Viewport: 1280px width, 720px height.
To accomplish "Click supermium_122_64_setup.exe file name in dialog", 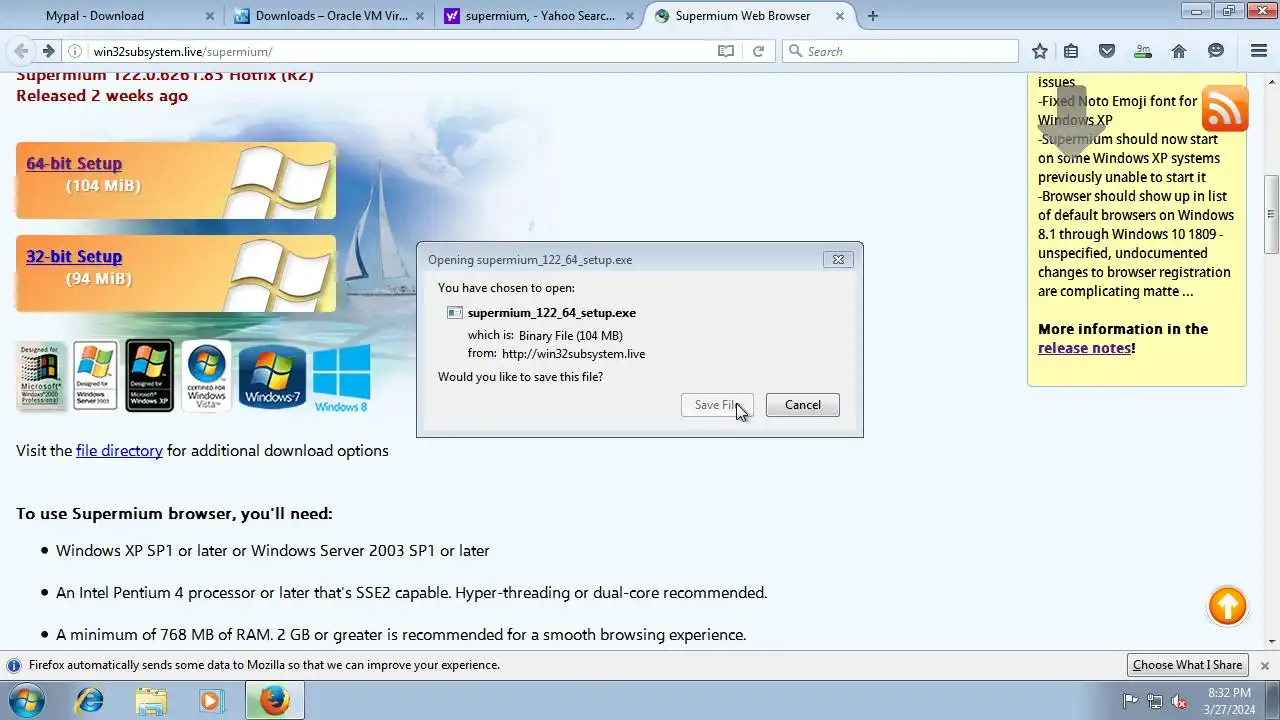I will (x=552, y=313).
